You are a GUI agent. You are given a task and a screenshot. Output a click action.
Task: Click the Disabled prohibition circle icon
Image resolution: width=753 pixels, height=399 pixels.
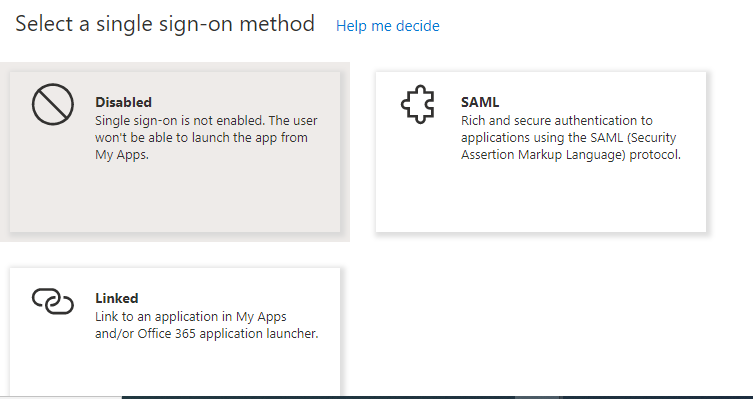point(53,104)
